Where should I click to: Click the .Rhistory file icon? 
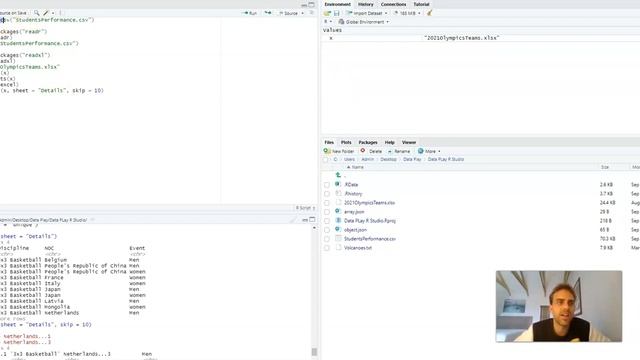click(x=338, y=193)
